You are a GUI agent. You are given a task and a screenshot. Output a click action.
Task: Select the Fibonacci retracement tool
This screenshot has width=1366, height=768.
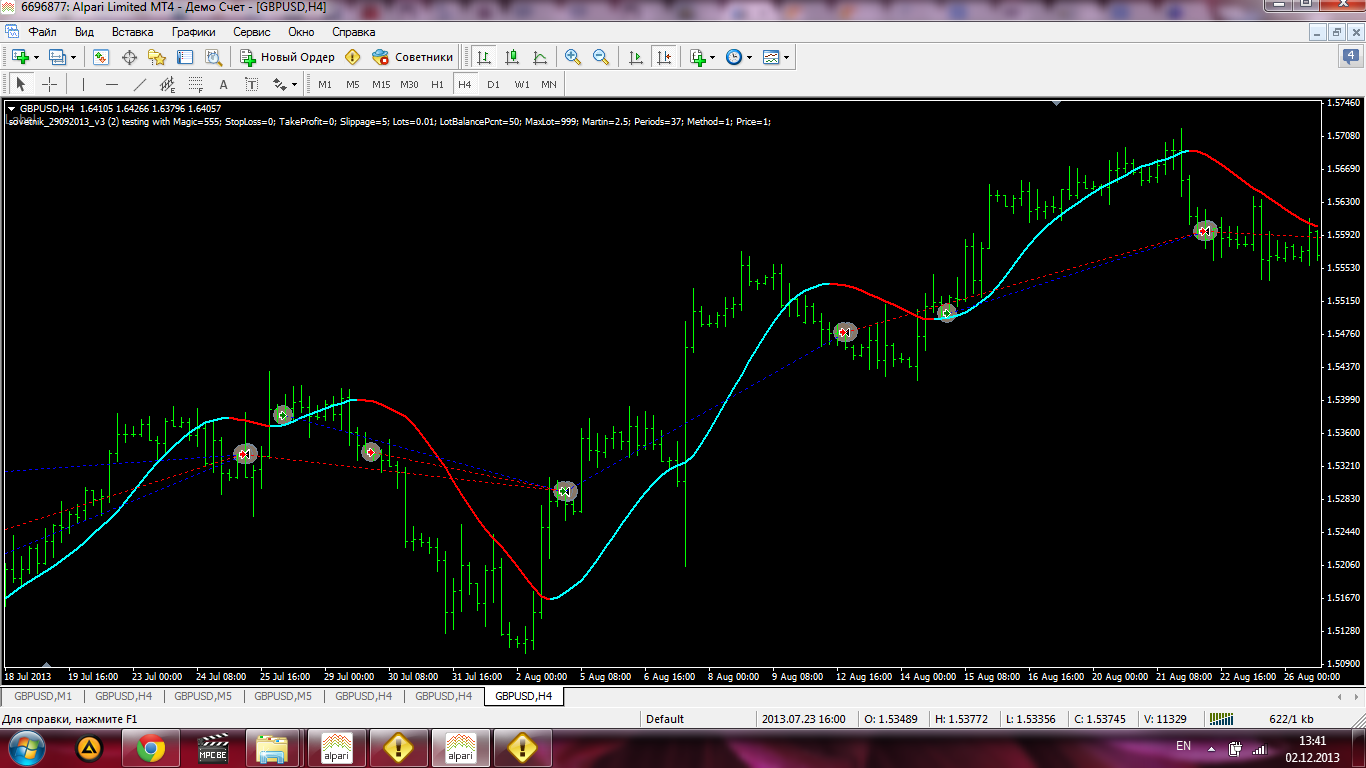click(195, 84)
